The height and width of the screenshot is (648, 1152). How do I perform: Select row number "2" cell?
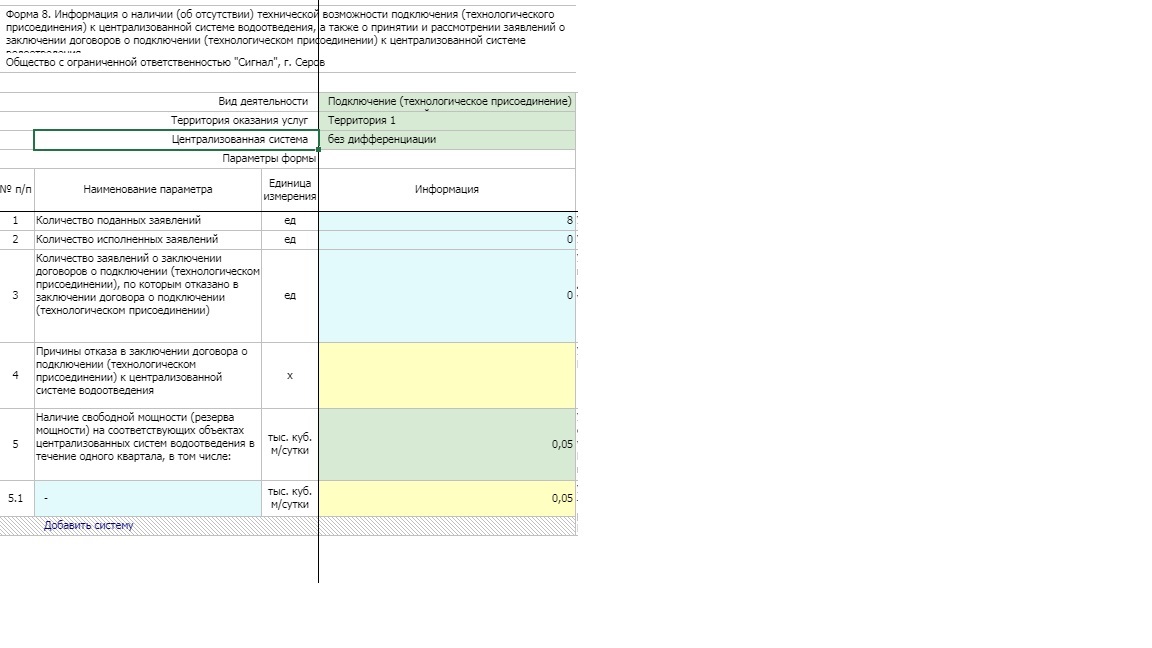16,240
